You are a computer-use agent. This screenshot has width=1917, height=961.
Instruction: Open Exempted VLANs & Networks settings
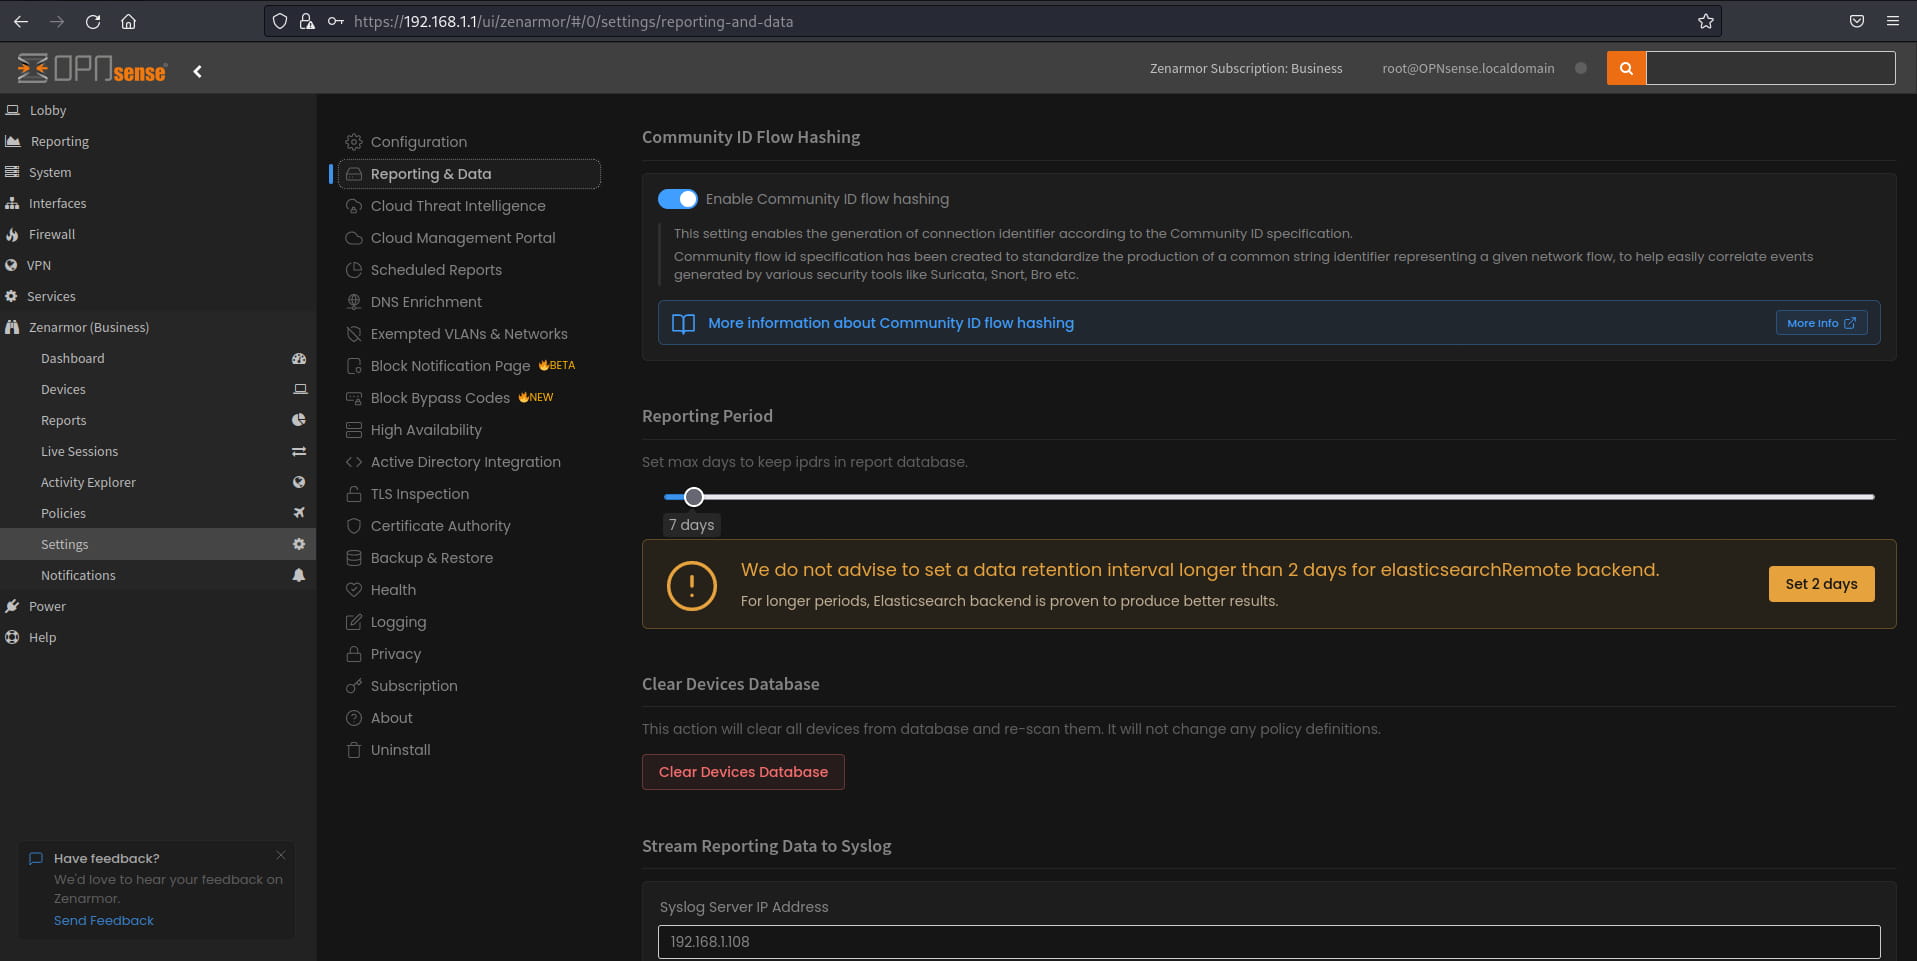(469, 334)
